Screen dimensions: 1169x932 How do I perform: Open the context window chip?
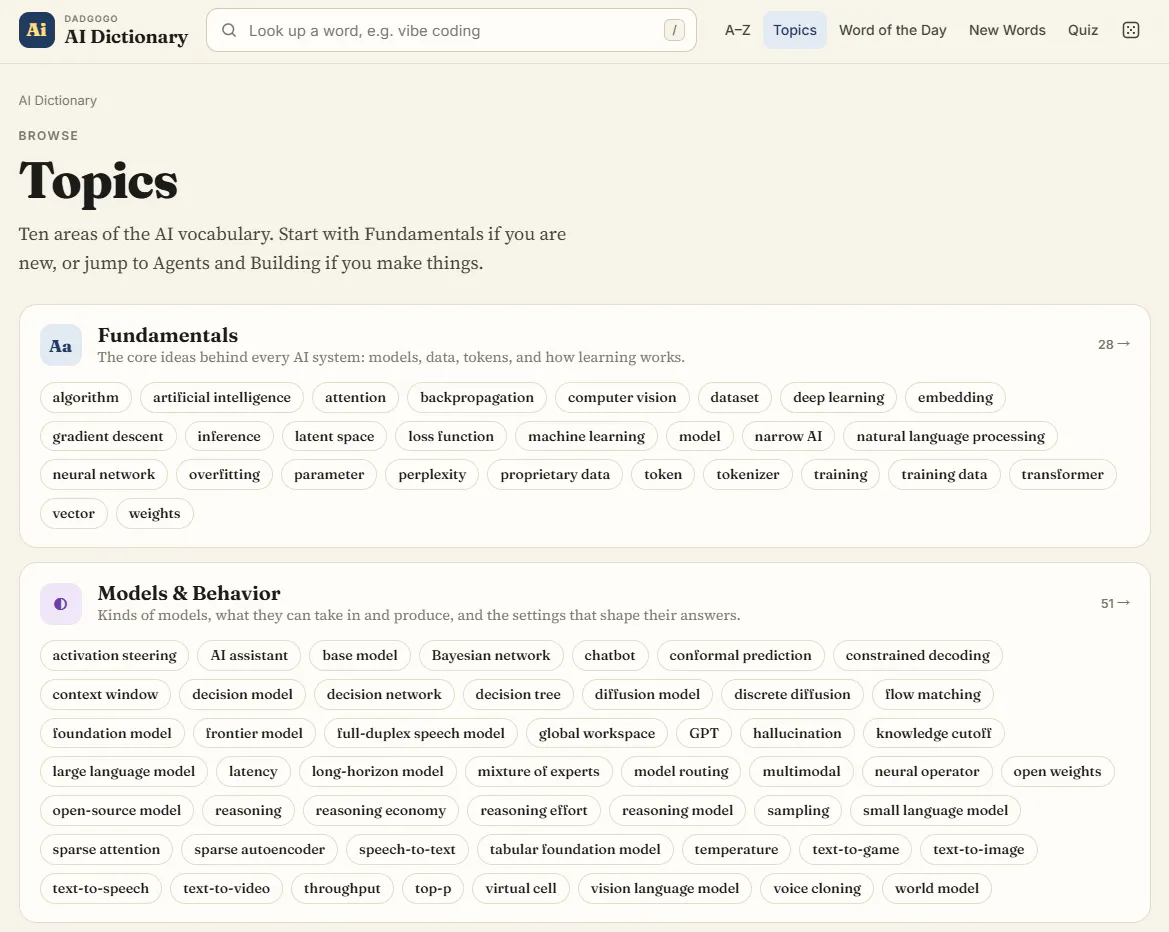coord(105,694)
